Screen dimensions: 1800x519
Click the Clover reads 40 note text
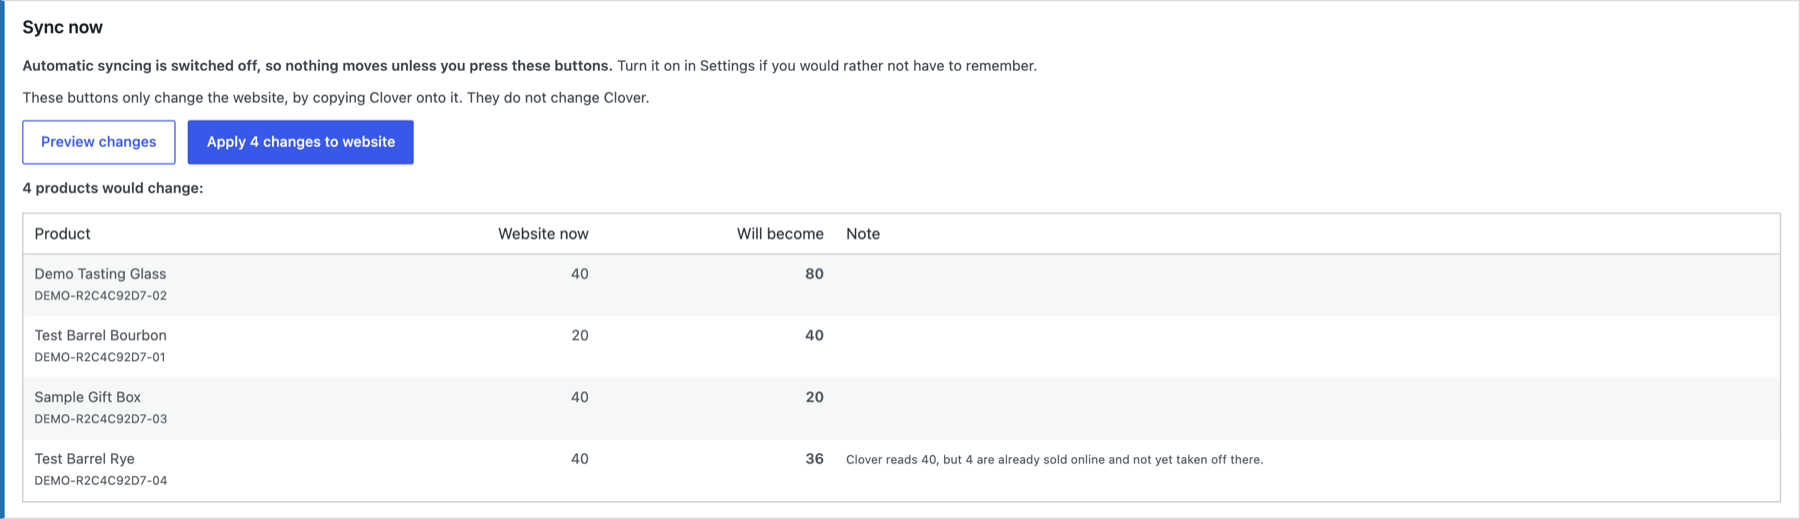pyautogui.click(x=1055, y=460)
